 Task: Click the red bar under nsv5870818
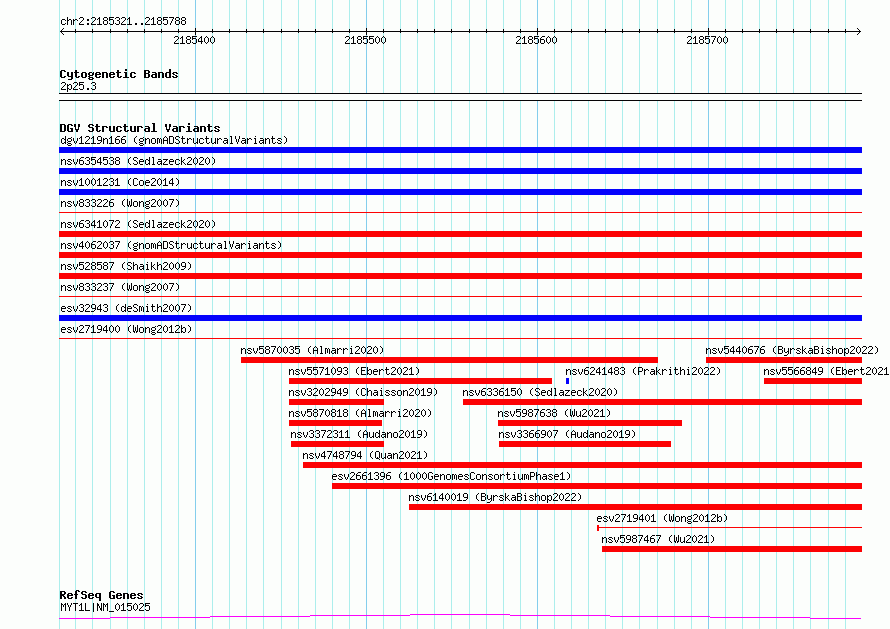click(x=335, y=423)
